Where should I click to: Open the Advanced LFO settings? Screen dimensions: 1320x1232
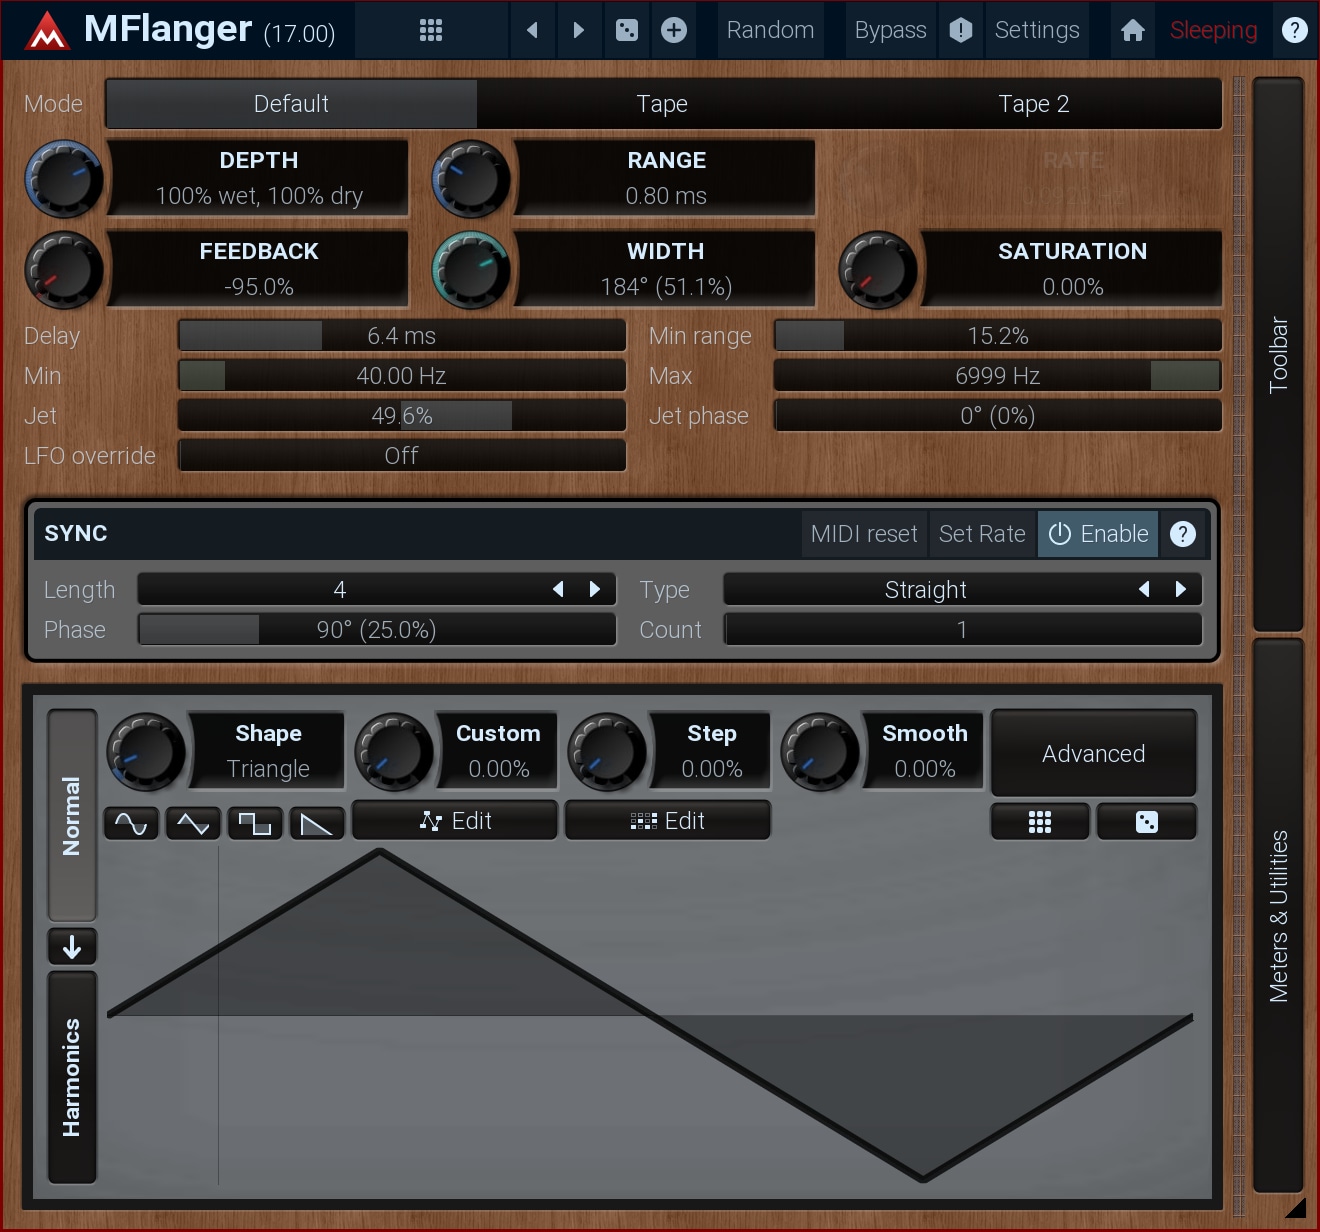coord(1093,754)
